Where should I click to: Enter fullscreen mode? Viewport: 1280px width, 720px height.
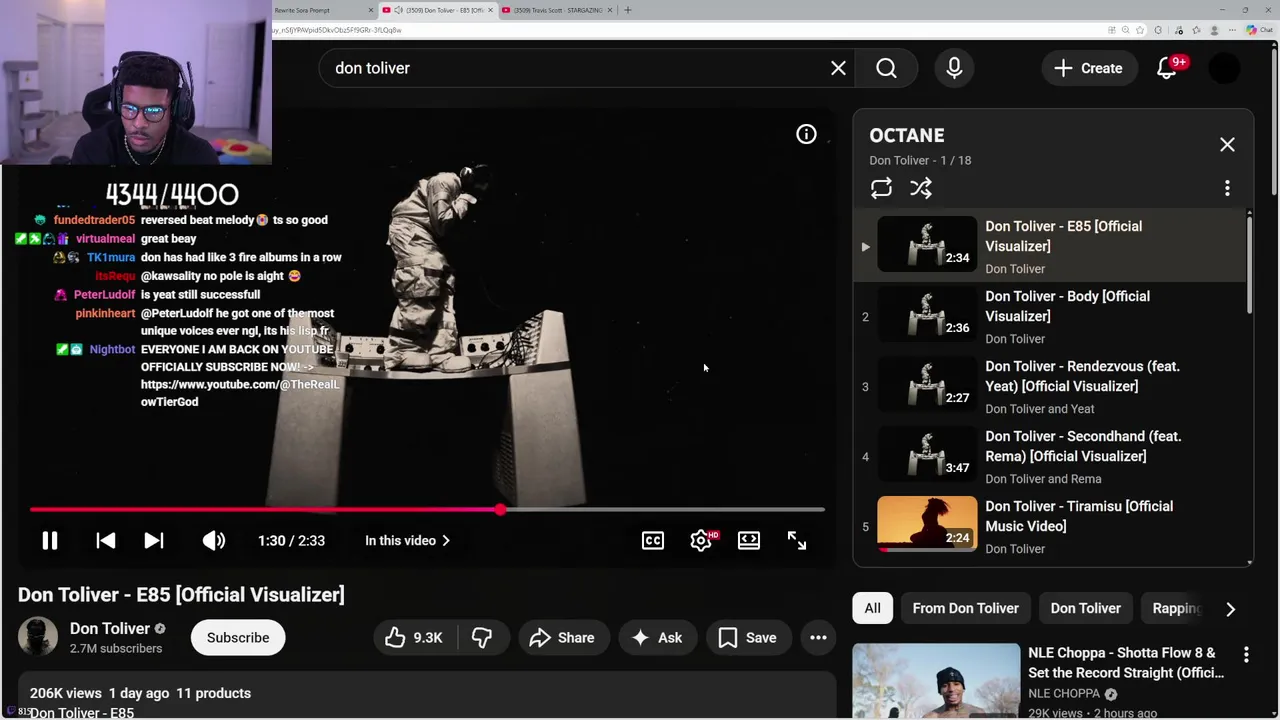pyautogui.click(x=796, y=540)
